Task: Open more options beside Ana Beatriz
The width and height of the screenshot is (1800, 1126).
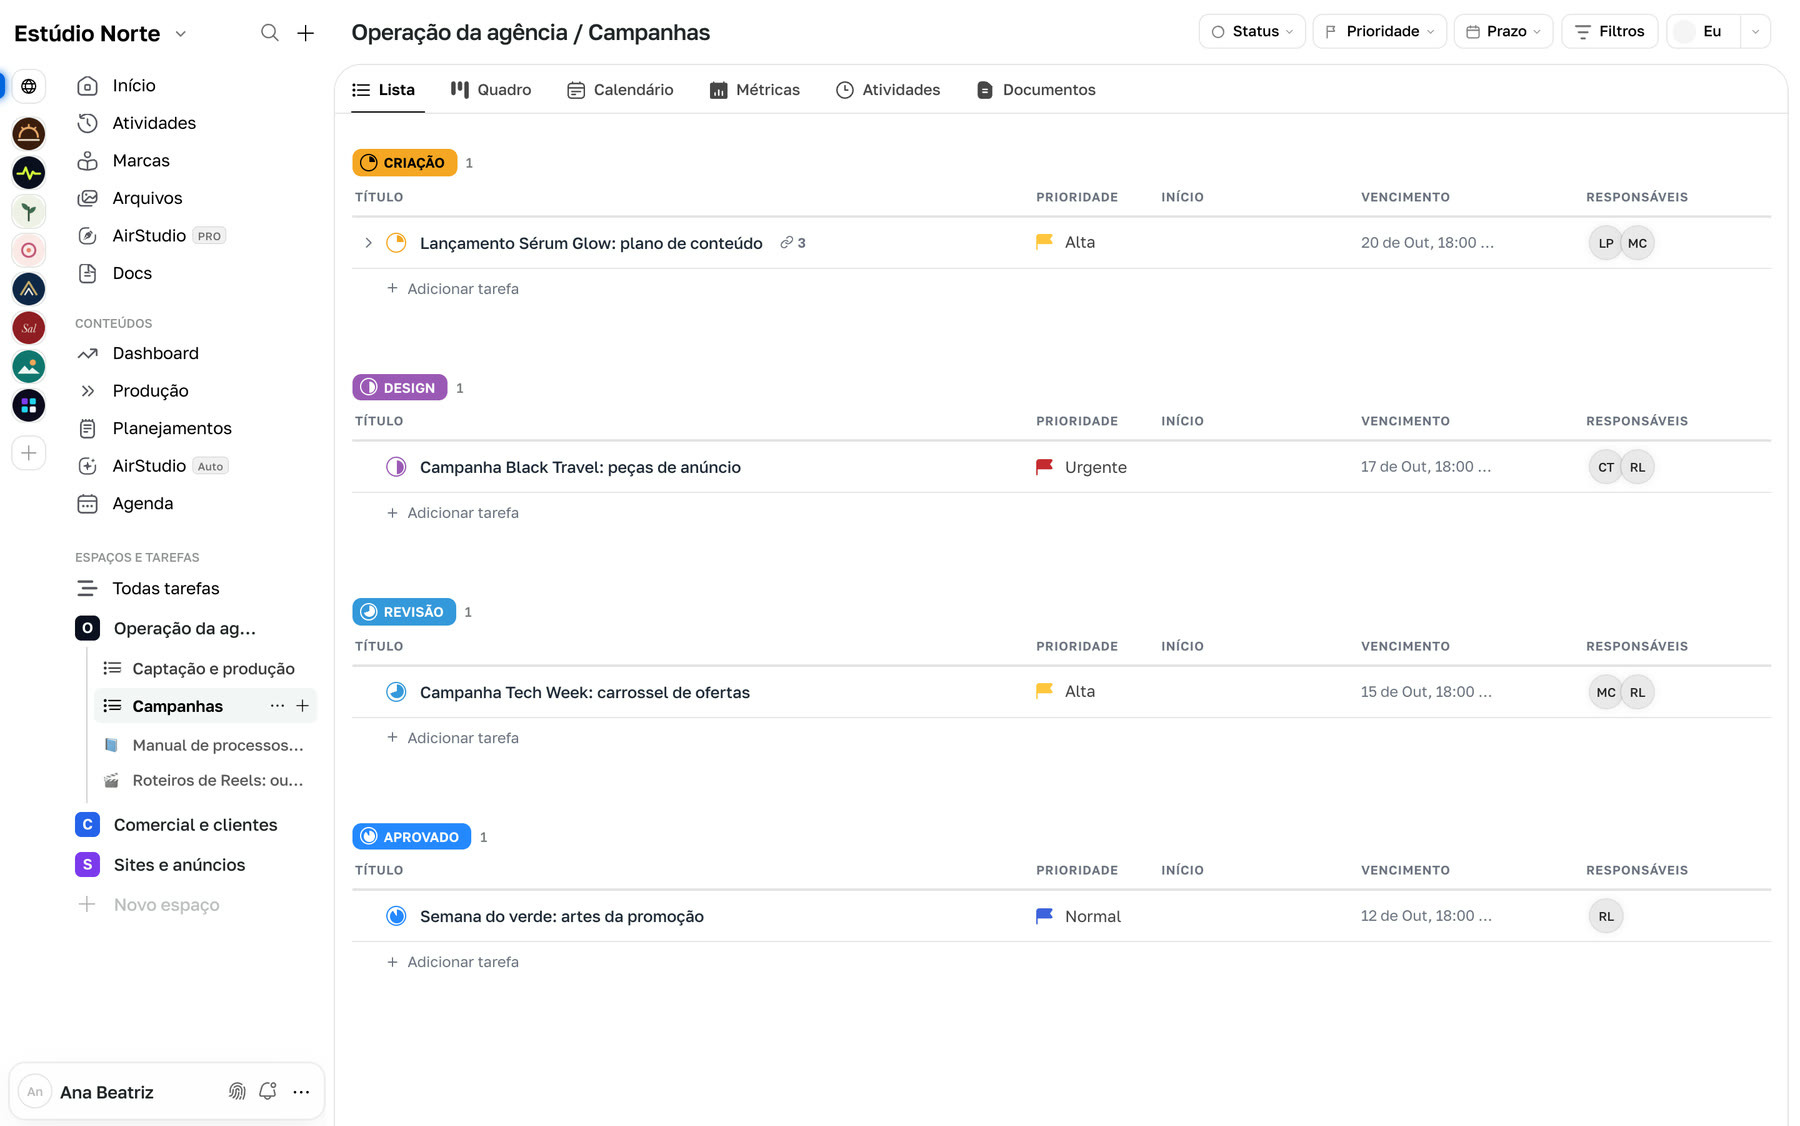Action: pos(301,1092)
